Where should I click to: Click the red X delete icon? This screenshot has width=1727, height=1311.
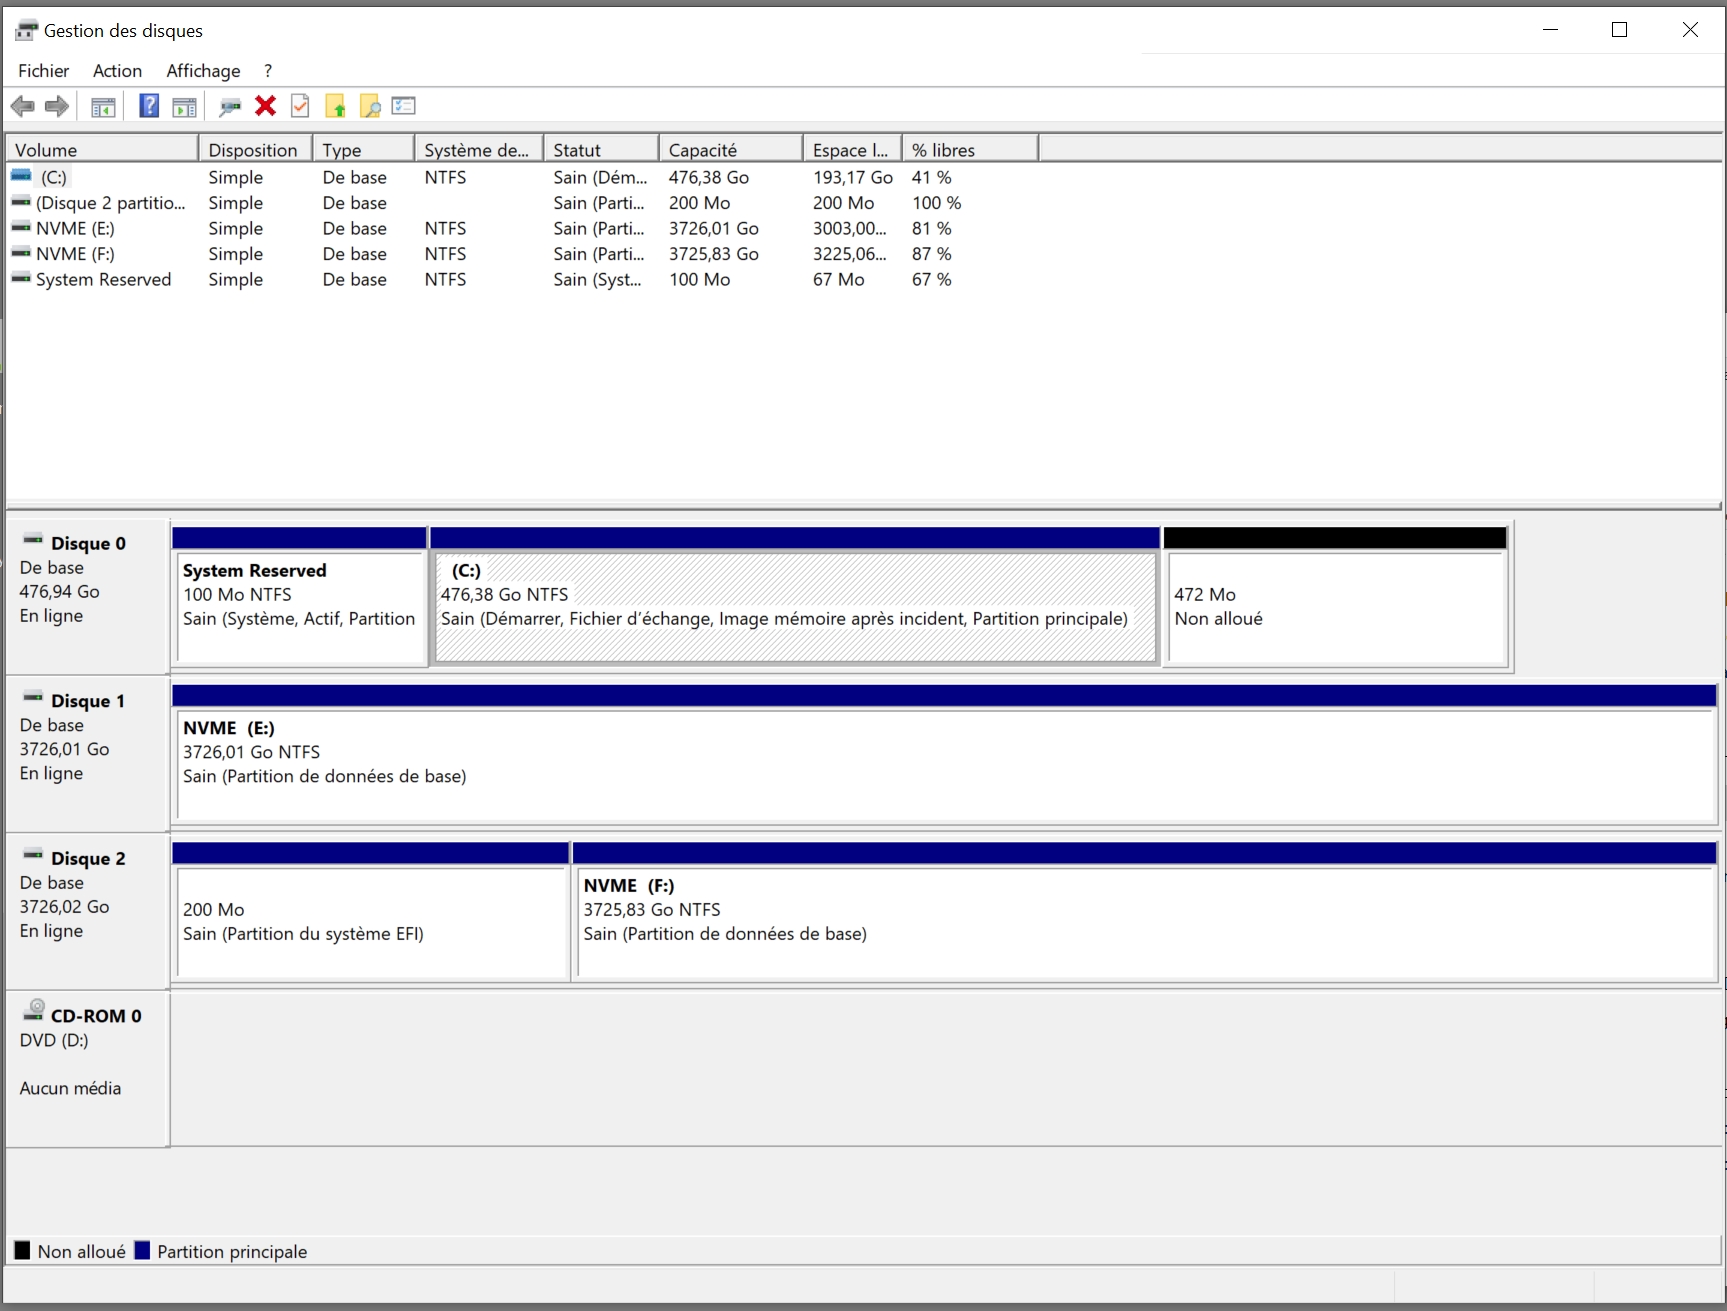(265, 106)
